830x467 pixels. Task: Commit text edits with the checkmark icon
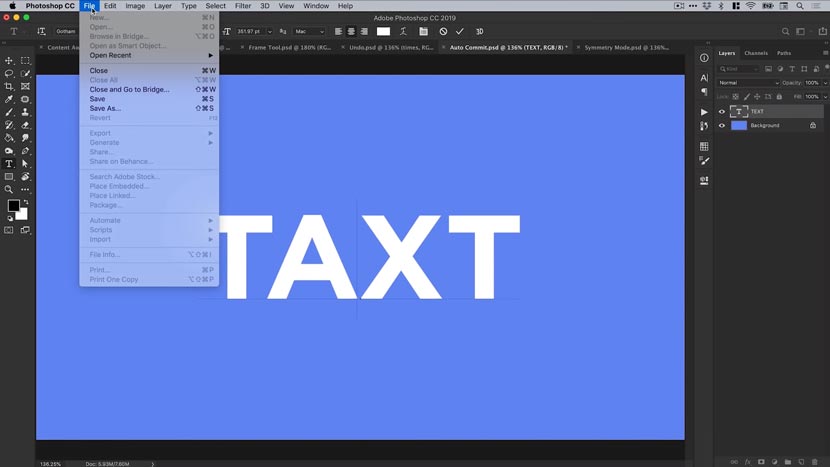click(460, 31)
